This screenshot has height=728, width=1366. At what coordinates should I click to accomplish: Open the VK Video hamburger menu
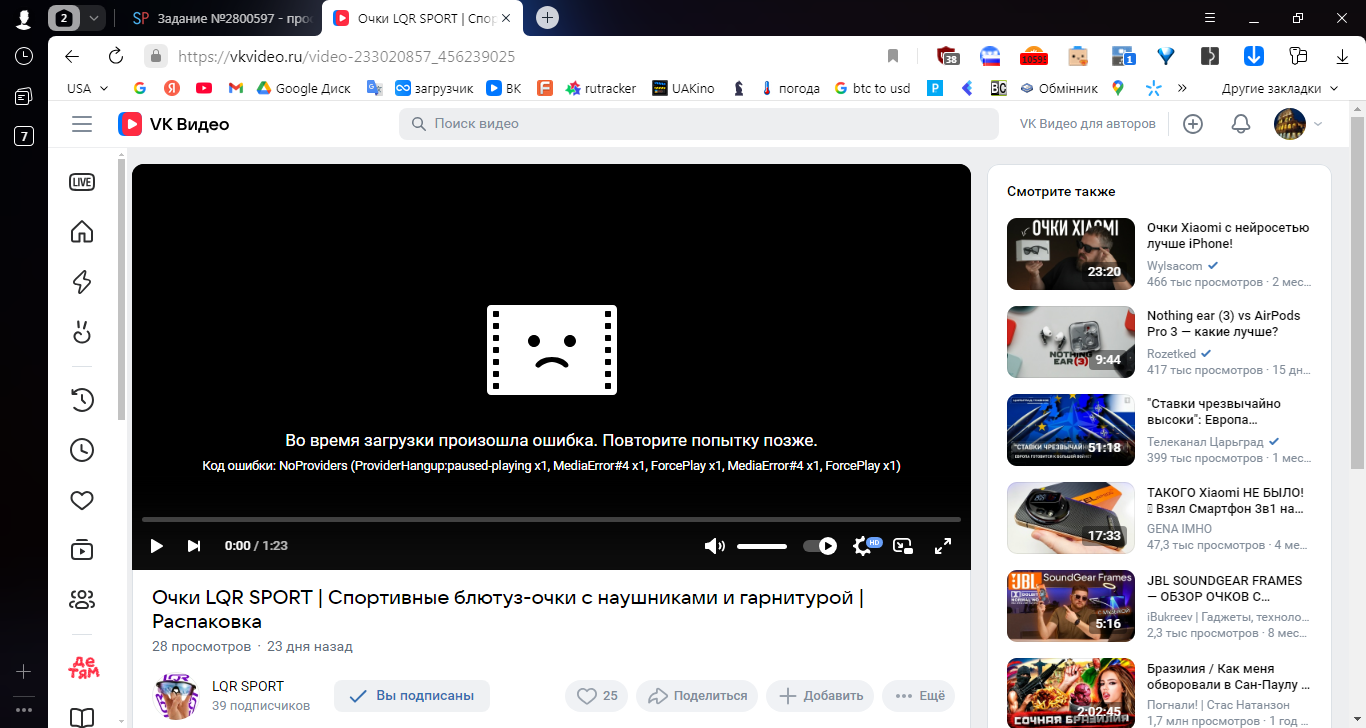(x=82, y=124)
